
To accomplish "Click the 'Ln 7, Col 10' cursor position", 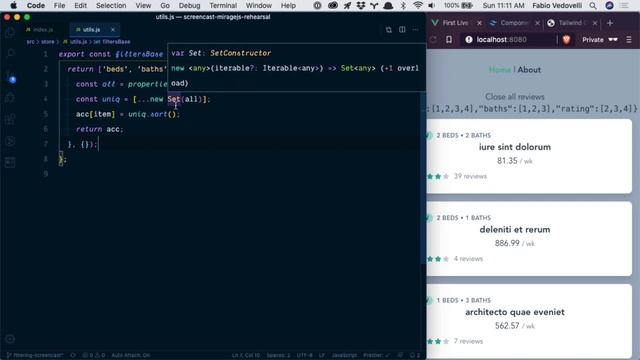I will coord(246,355).
